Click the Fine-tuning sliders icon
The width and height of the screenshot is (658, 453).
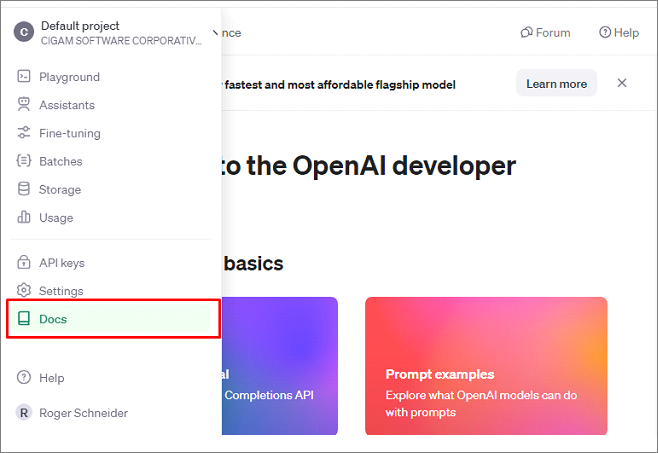click(x=24, y=133)
